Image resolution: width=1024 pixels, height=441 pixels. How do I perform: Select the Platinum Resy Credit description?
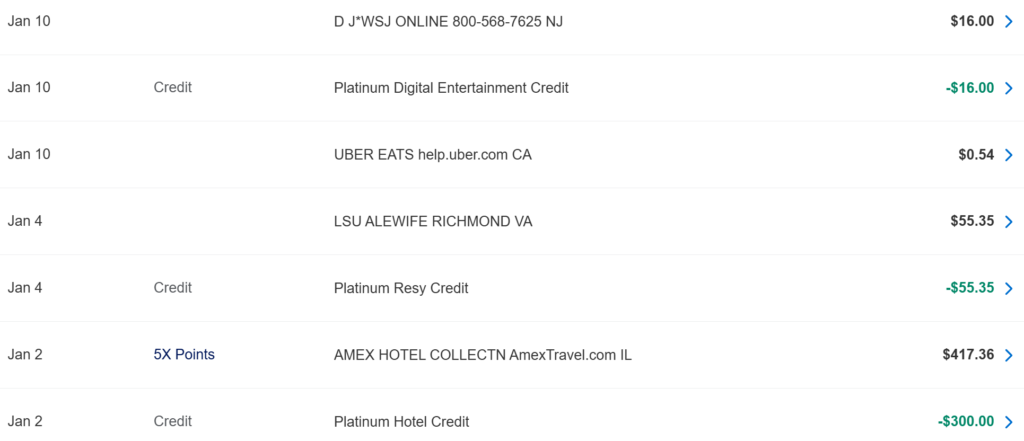point(401,289)
